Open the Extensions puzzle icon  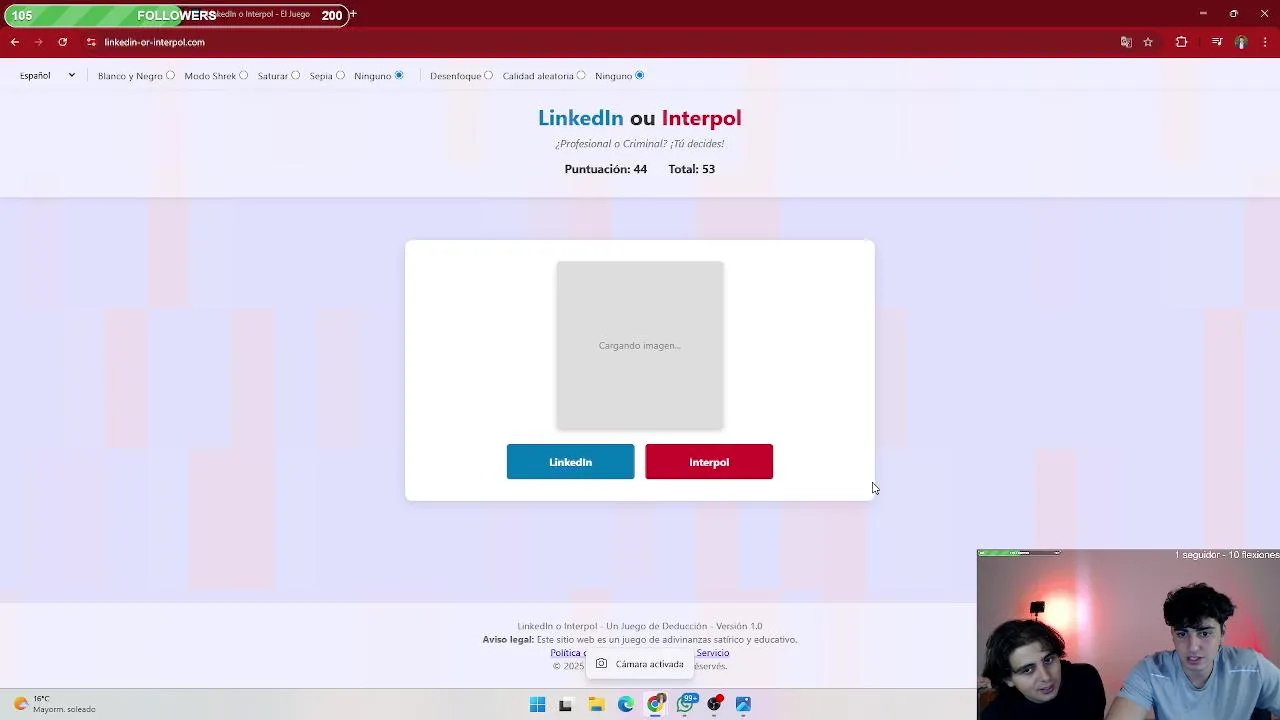(x=1181, y=42)
